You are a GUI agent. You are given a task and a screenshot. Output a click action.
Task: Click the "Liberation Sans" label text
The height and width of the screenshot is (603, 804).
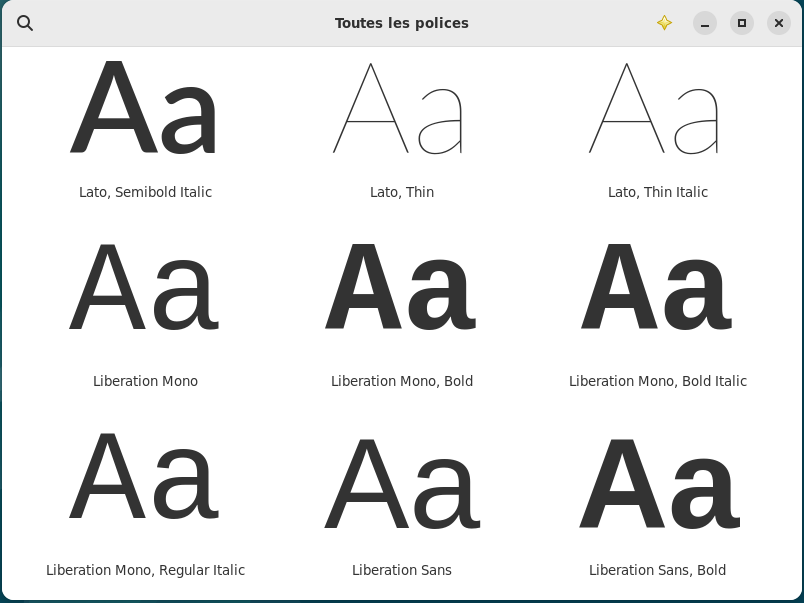pos(401,570)
